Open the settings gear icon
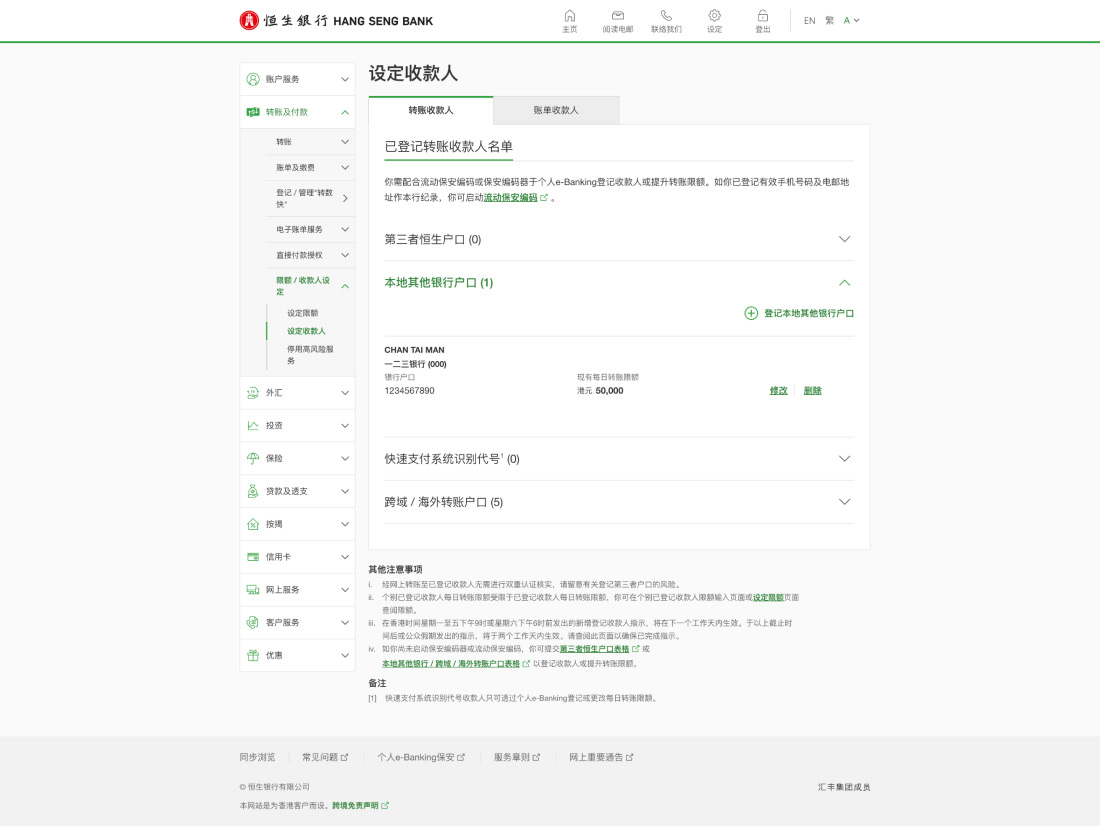This screenshot has height=826, width=1100. (714, 17)
